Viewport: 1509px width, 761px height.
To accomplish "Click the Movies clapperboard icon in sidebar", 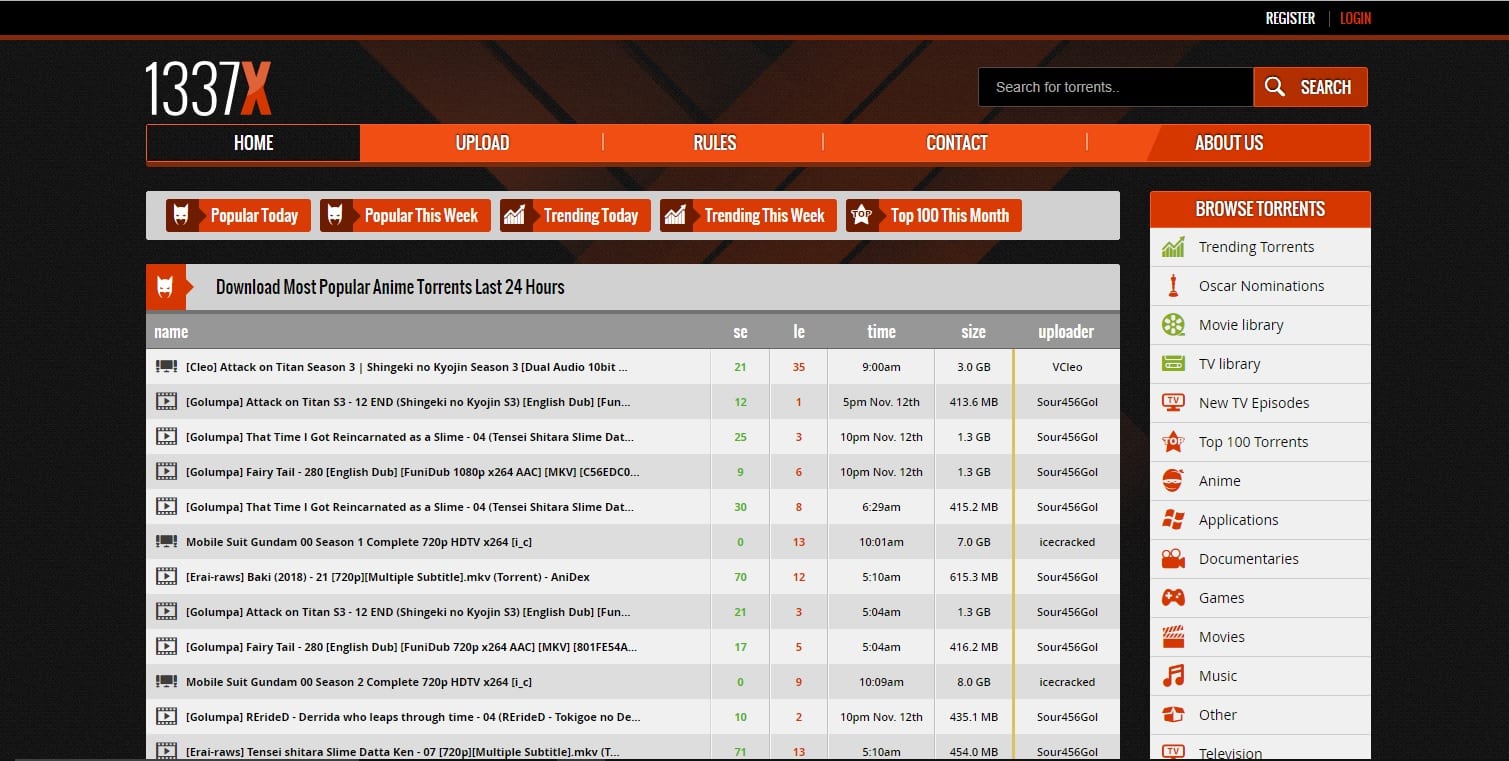I will click(x=1173, y=637).
